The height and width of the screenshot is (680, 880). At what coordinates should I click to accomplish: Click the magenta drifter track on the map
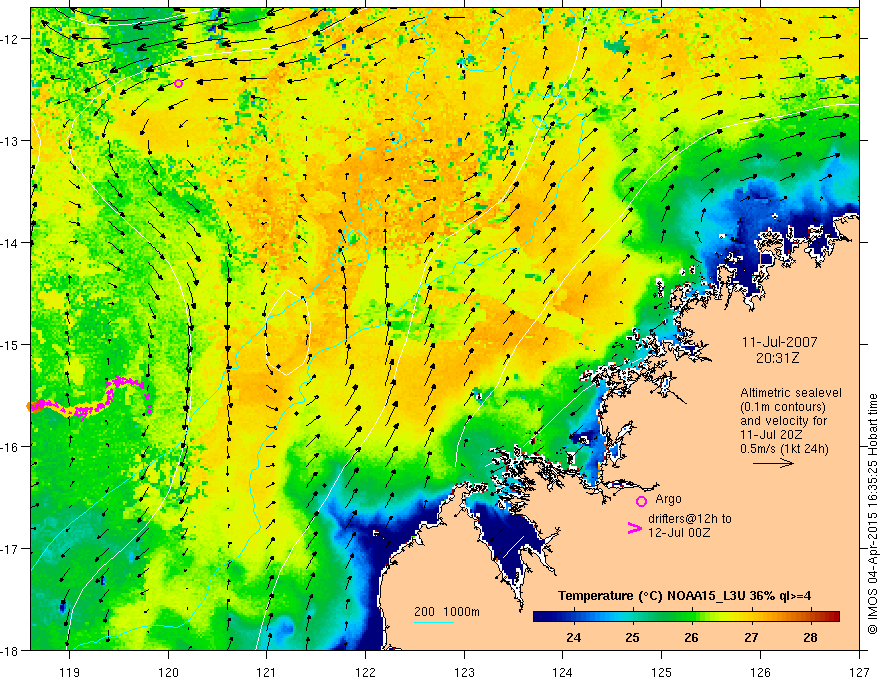pyautogui.click(x=90, y=397)
